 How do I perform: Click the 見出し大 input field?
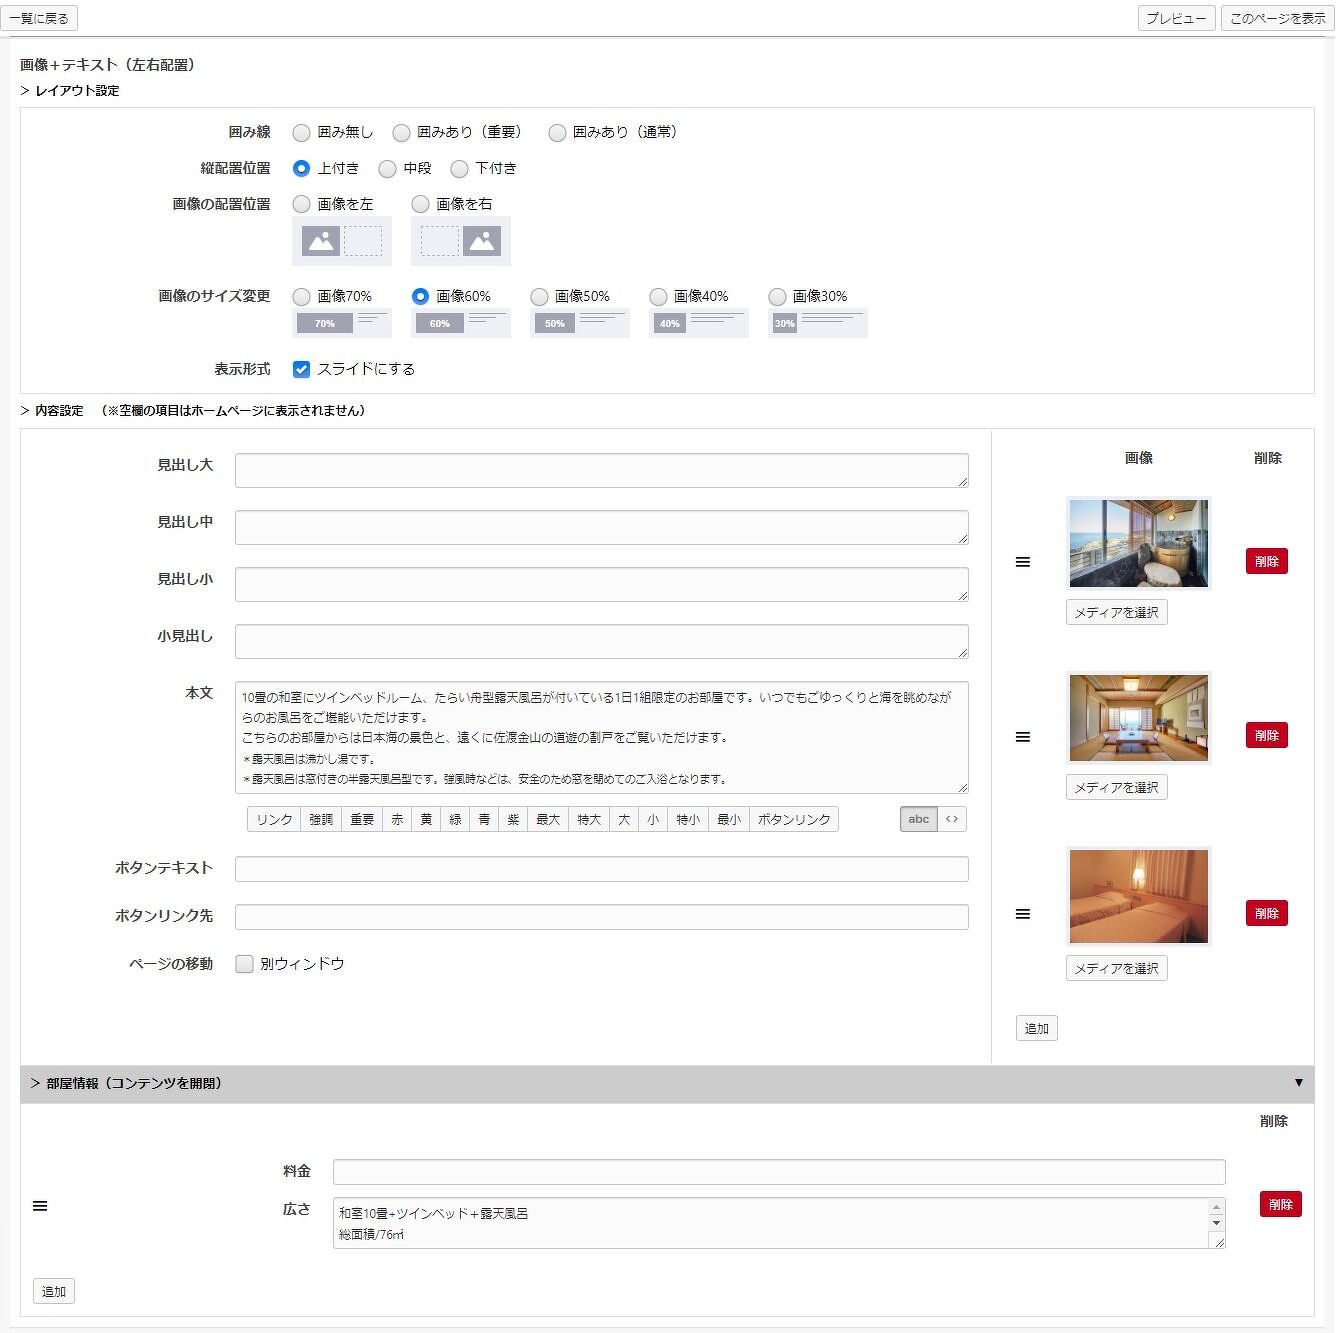pos(601,470)
